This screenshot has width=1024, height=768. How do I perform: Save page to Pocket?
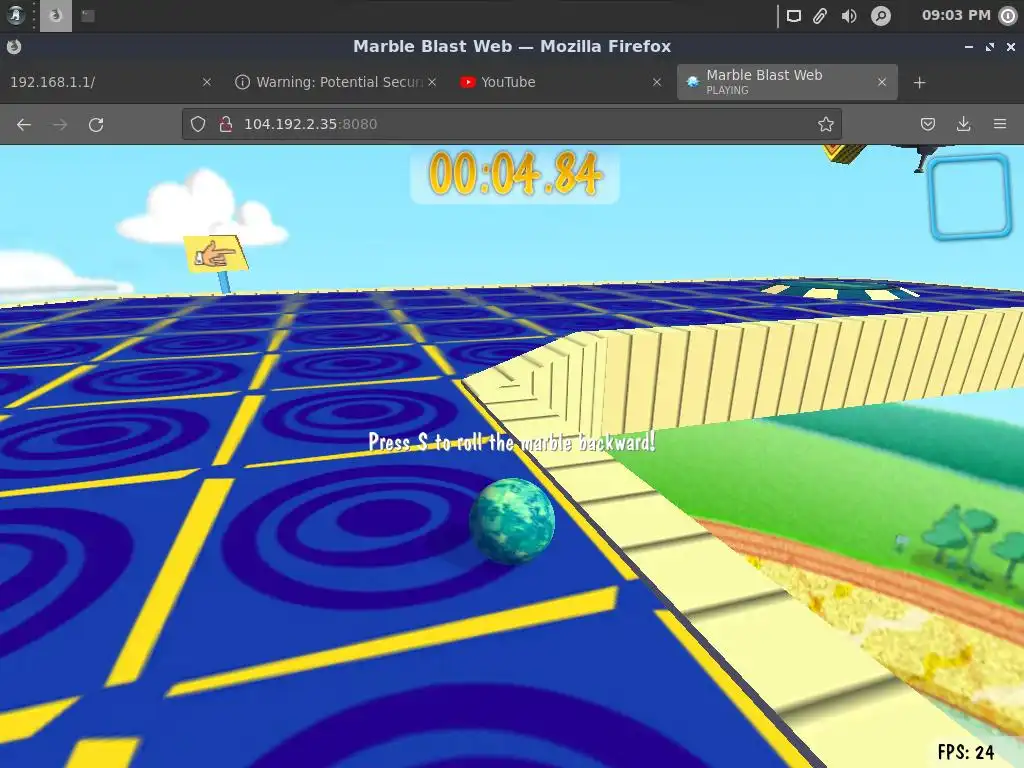[x=927, y=124]
